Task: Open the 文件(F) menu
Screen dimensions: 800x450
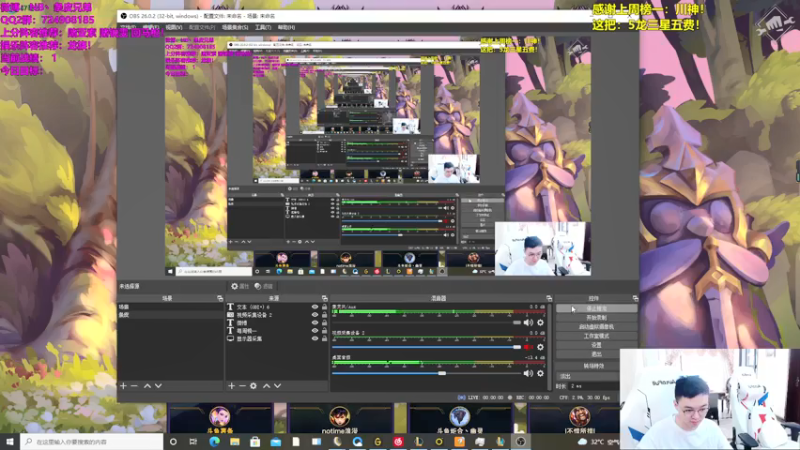Action: pos(128,27)
